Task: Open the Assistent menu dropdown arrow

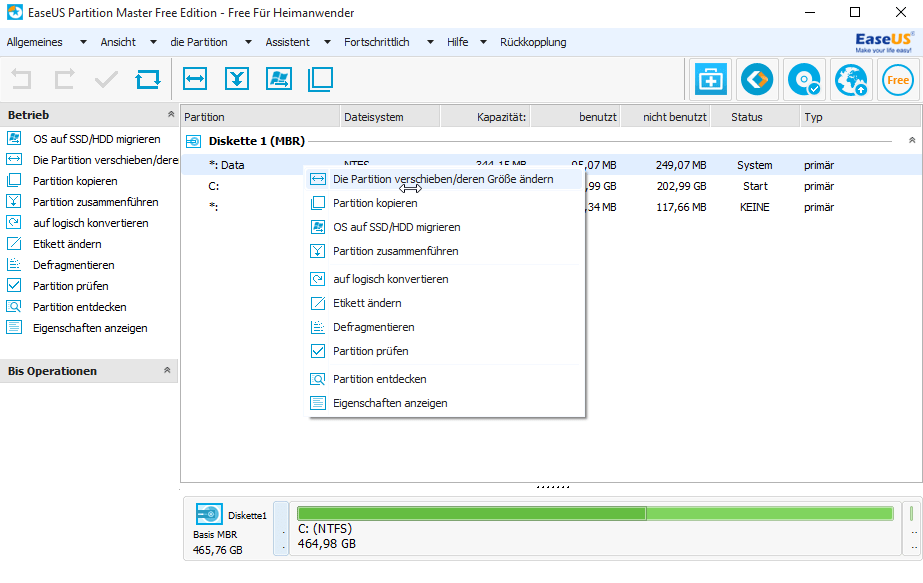Action: [327, 42]
